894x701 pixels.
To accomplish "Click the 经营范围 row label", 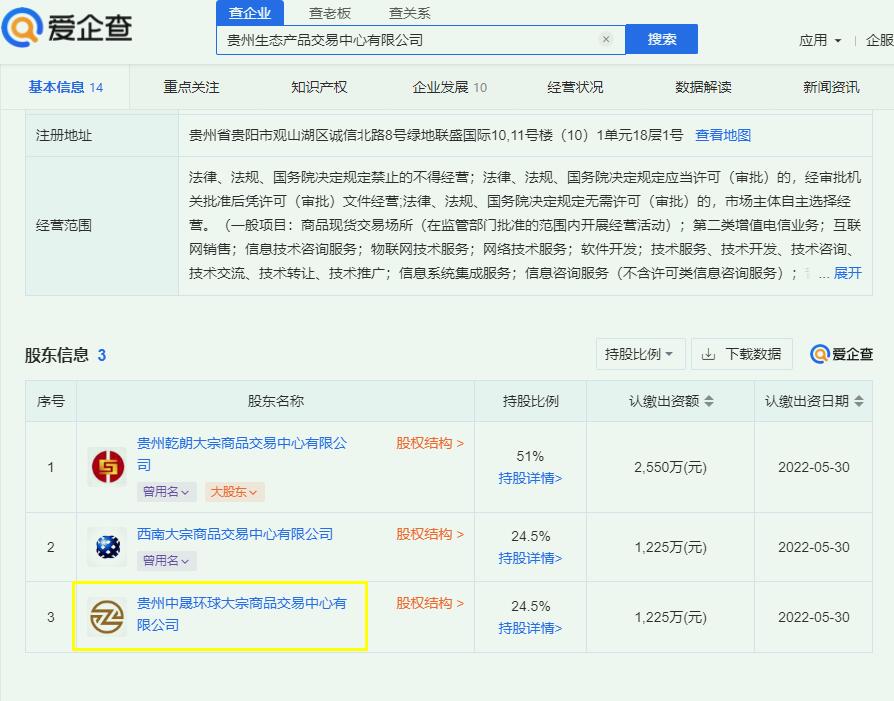I will click(x=64, y=225).
